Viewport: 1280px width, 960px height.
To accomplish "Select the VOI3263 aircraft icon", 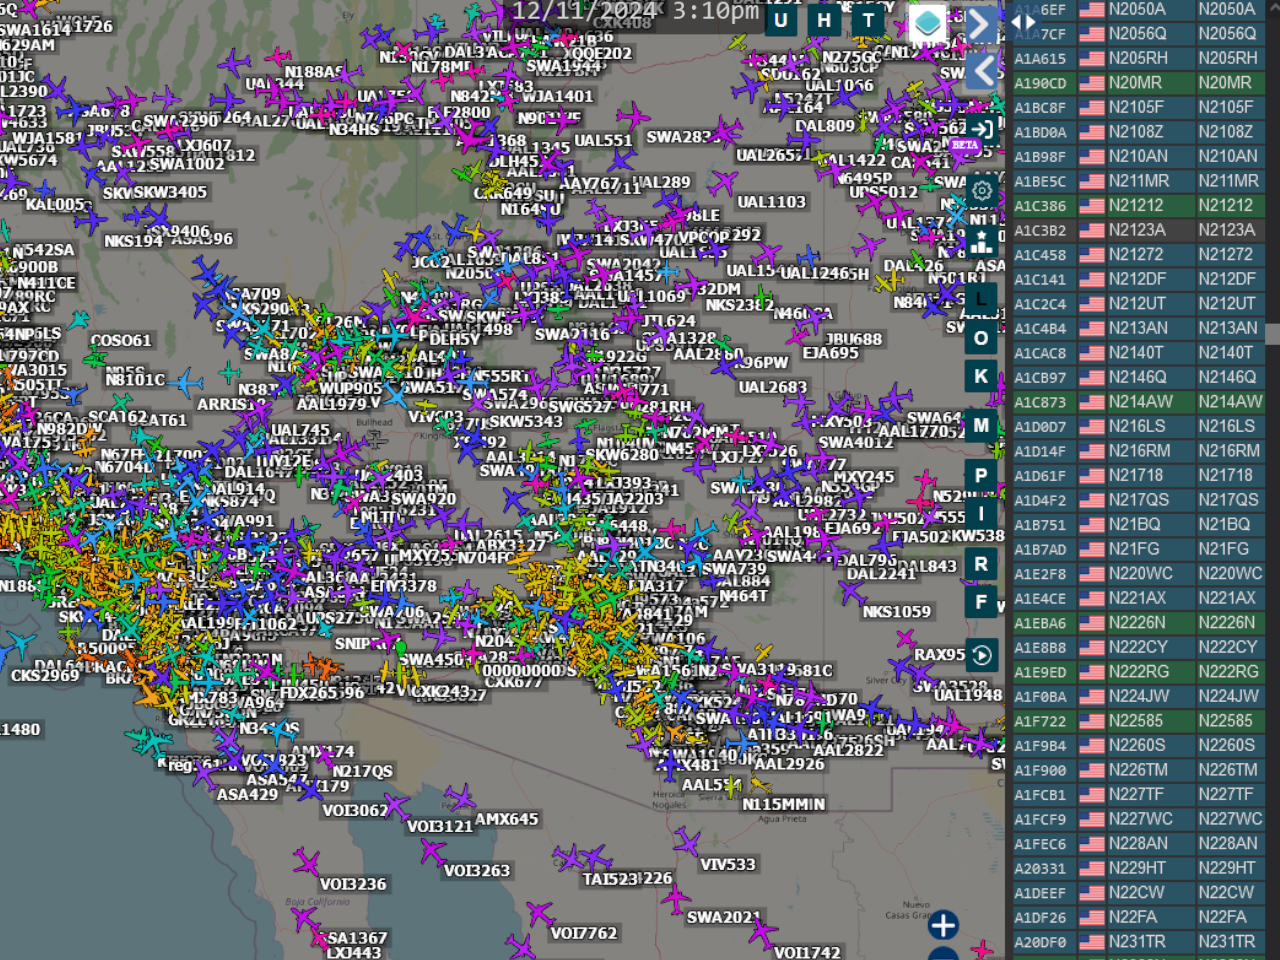I will click(x=432, y=852).
